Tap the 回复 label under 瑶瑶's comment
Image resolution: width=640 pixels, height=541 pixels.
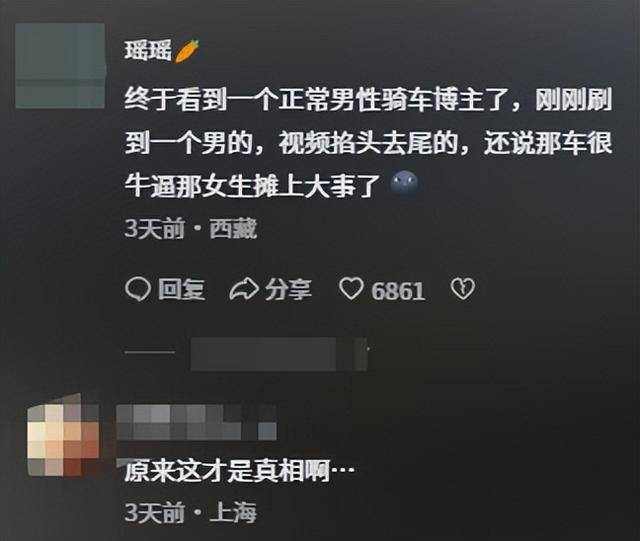[182, 290]
